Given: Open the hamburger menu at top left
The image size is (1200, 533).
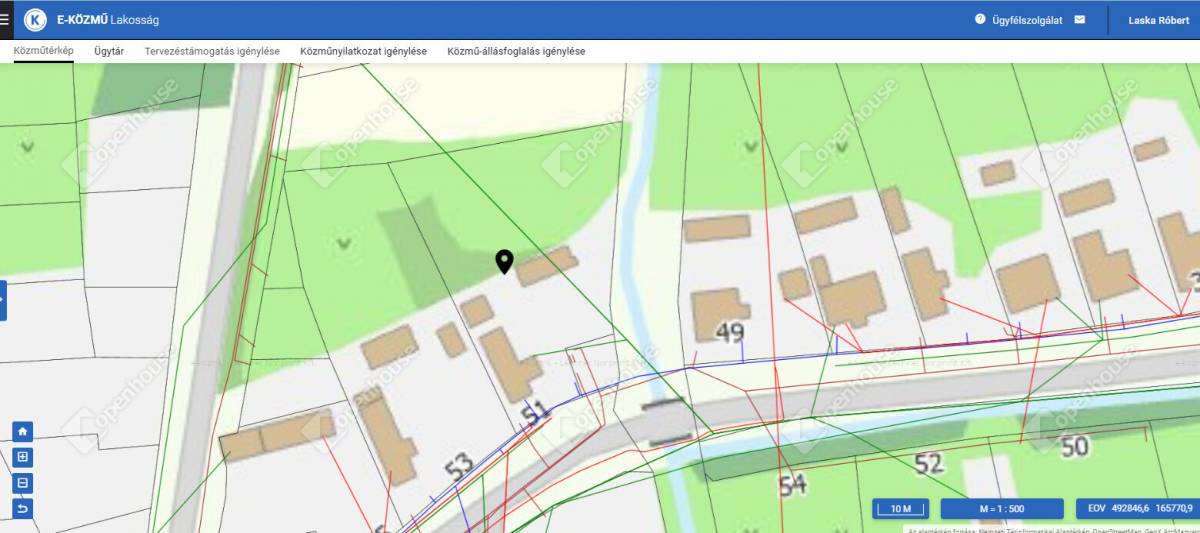Looking at the screenshot, I should (5, 19).
